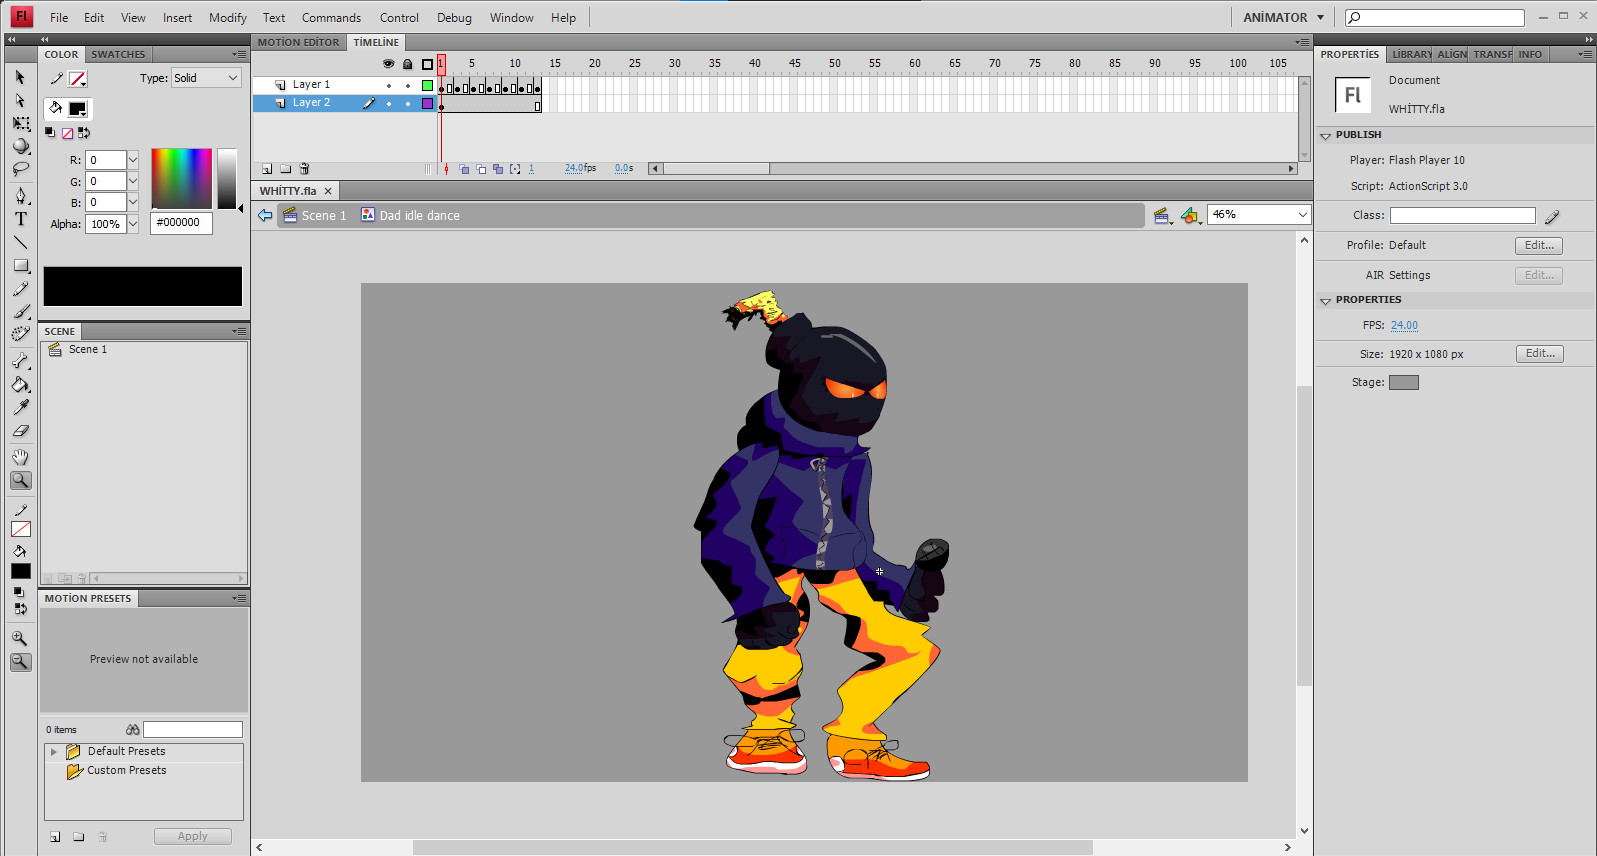This screenshot has width=1597, height=856.
Task: Click the Stage background color swatch
Action: [x=1403, y=382]
